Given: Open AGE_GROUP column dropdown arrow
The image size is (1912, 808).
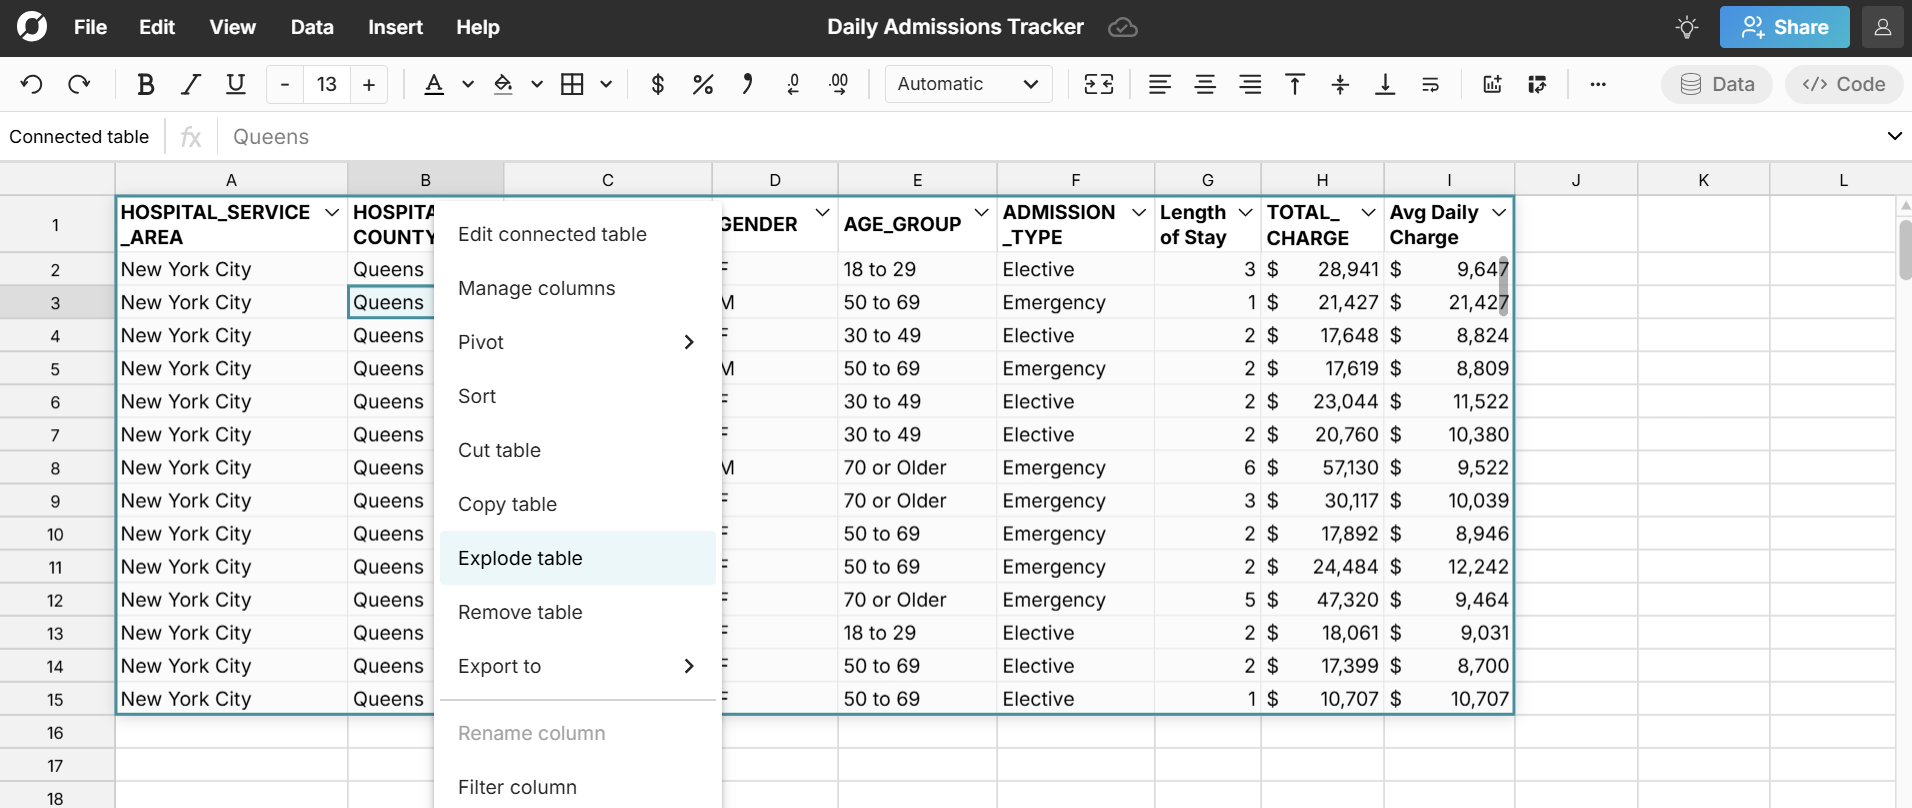Looking at the screenshot, I should click(981, 212).
